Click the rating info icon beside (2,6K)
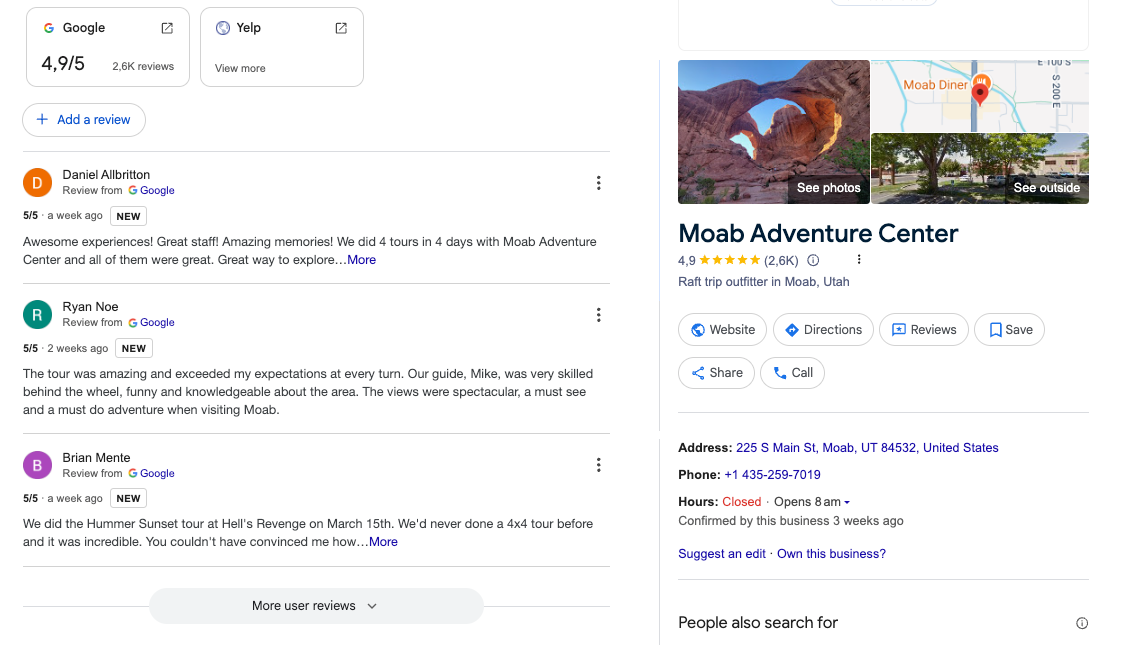This screenshot has width=1125, height=645. pos(813,260)
